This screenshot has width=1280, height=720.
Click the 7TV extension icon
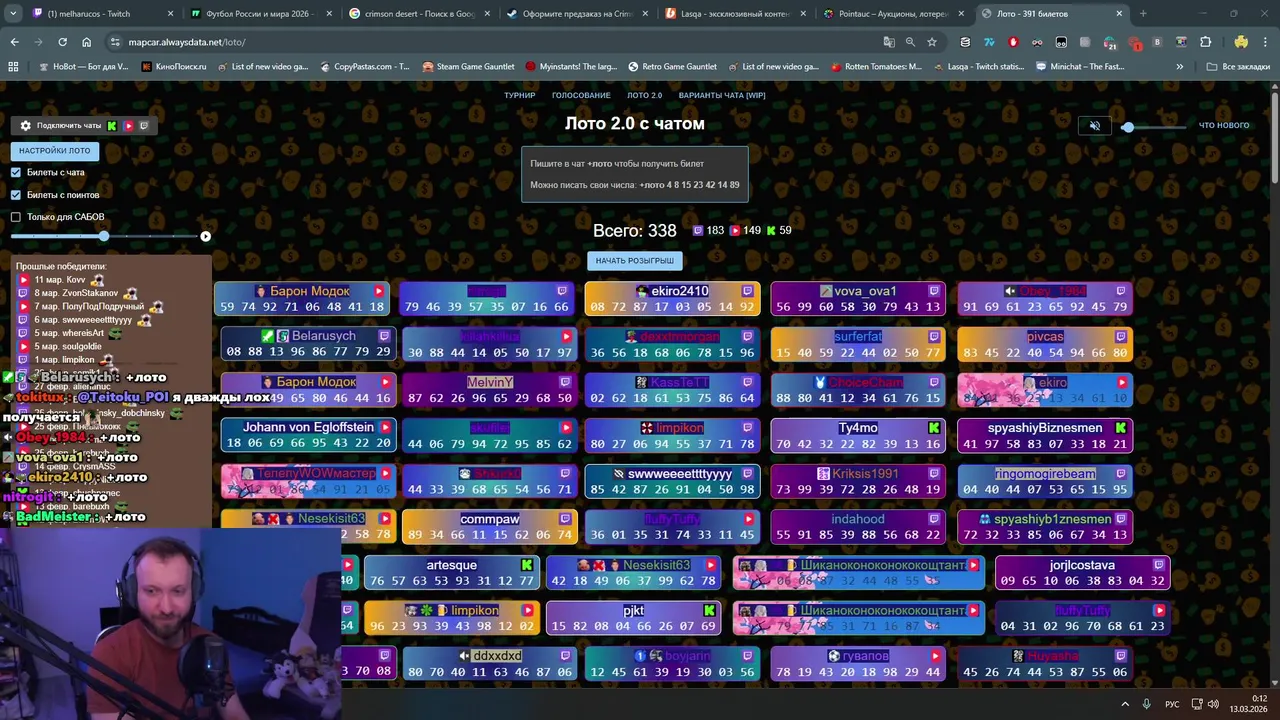[x=989, y=42]
